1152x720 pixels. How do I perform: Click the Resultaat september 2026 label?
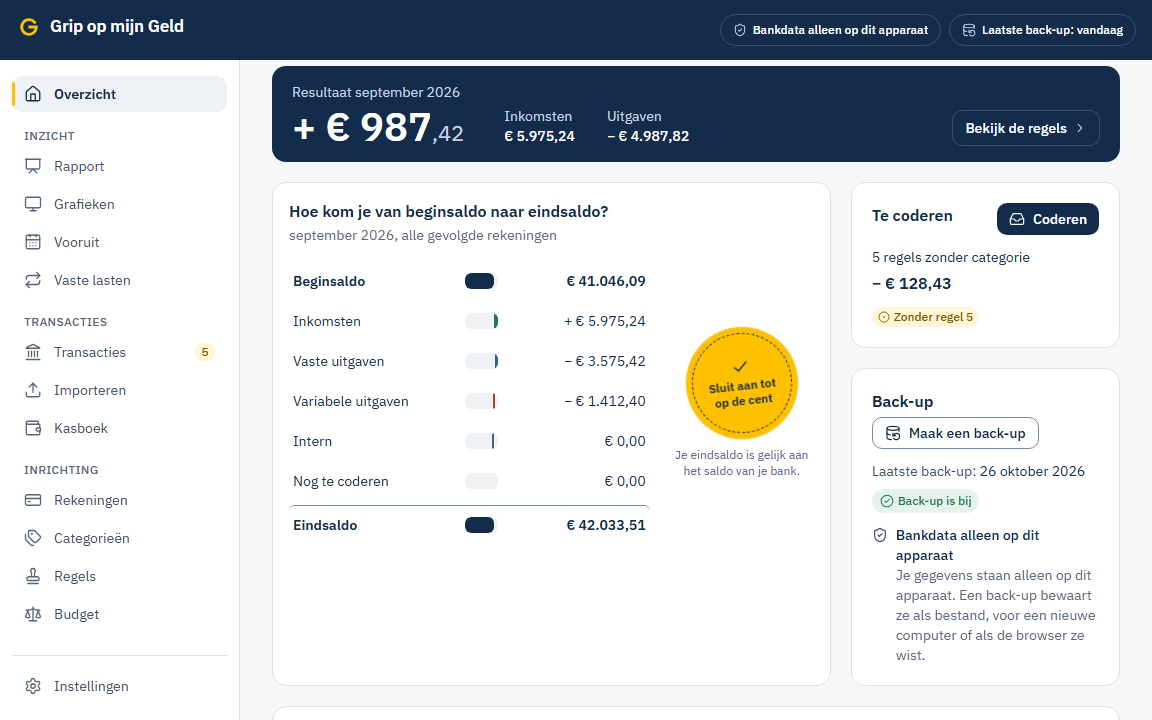click(376, 92)
